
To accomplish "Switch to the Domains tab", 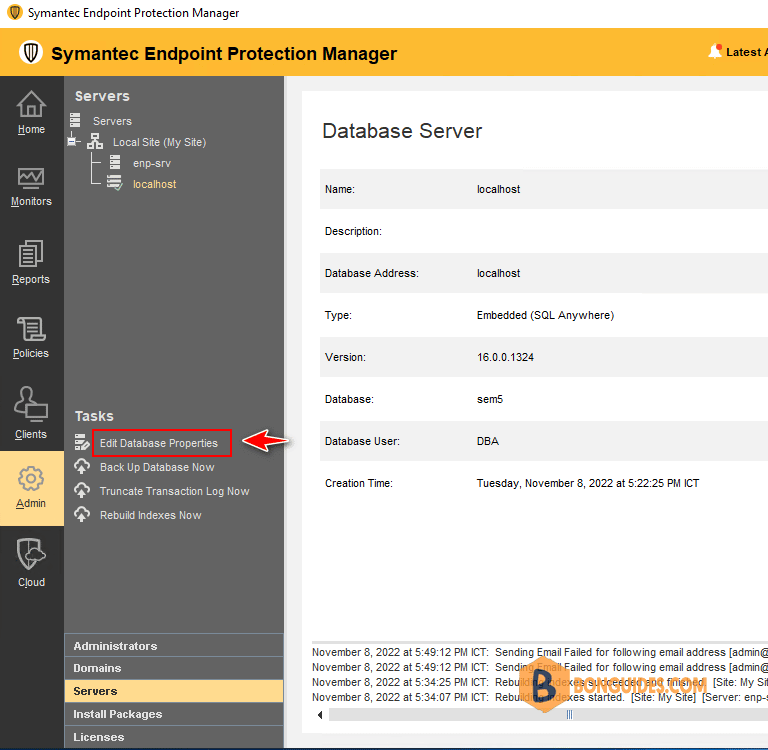I will point(174,668).
